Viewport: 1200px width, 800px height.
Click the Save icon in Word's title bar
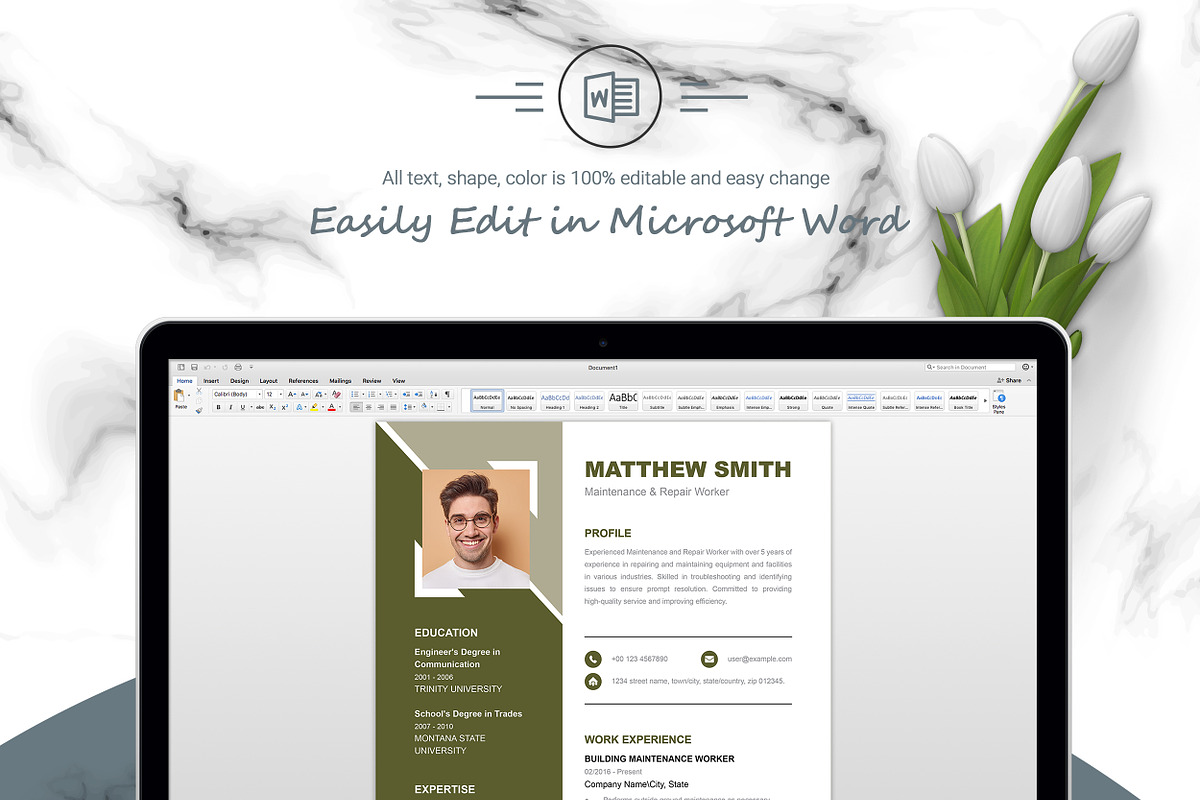(x=194, y=367)
